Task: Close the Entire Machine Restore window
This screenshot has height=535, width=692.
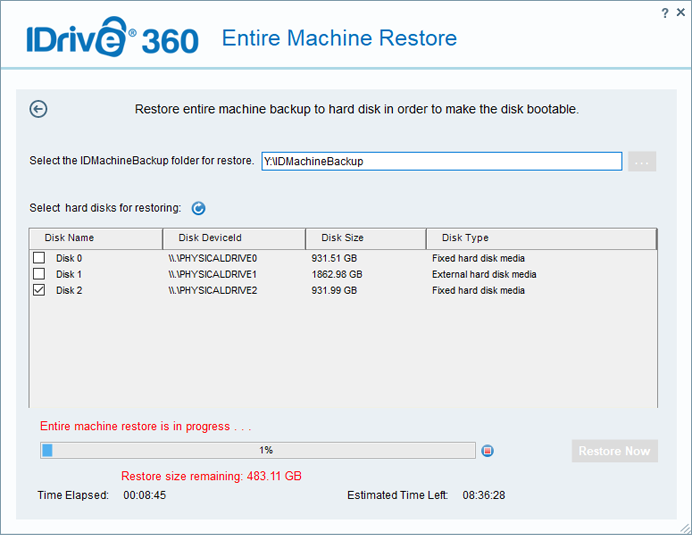Action: click(x=681, y=12)
